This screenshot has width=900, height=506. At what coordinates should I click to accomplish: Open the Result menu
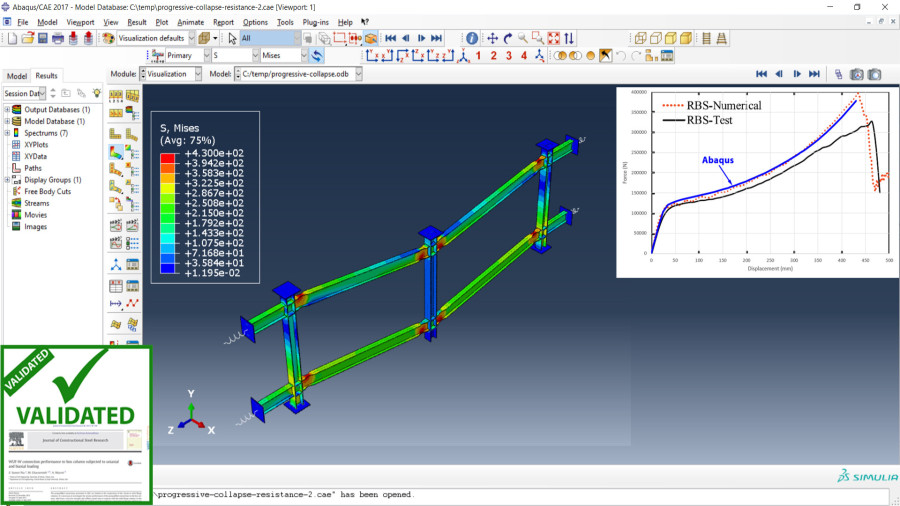tap(137, 22)
